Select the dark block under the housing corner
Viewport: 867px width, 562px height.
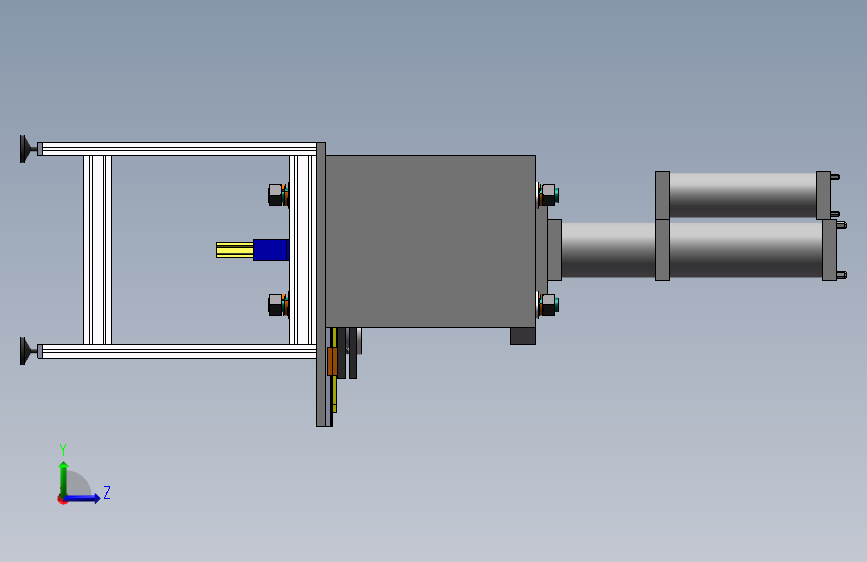(x=523, y=336)
